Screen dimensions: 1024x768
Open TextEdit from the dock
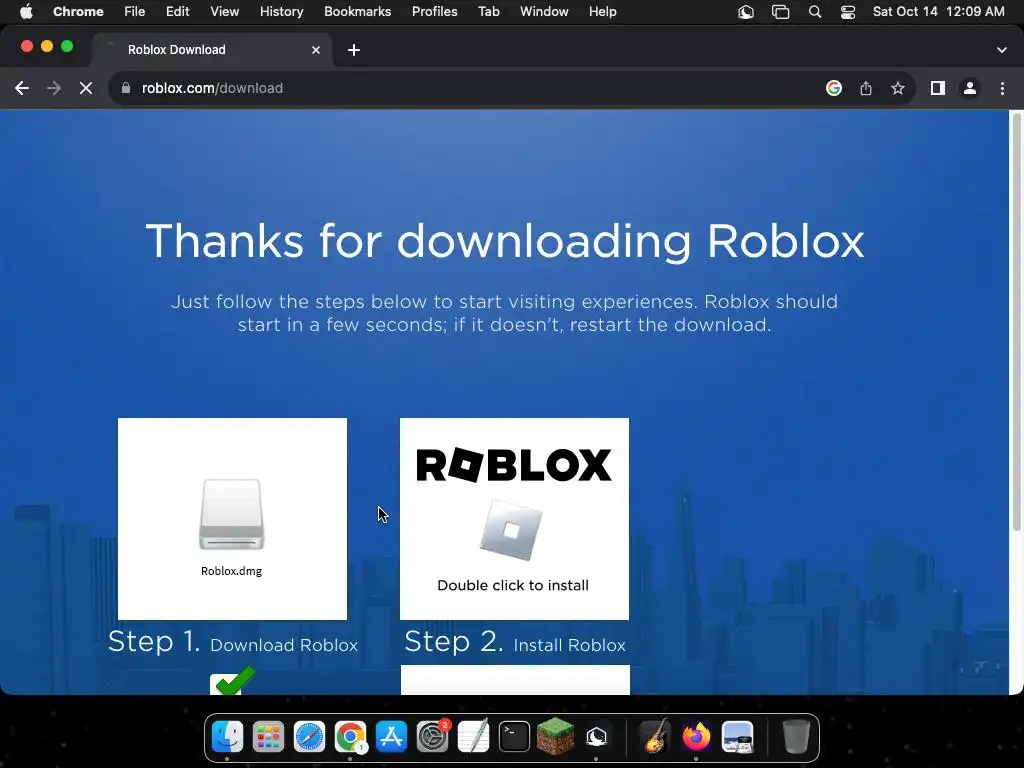coord(473,737)
